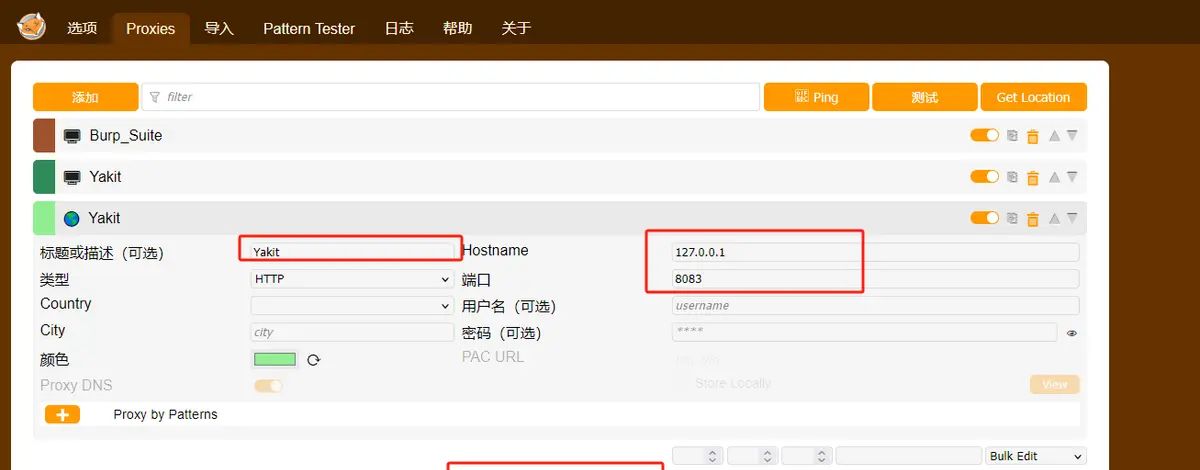This screenshot has width=1200, height=470.
Task: Duplicate the Burp_Suite proxy entry
Action: 1012,136
